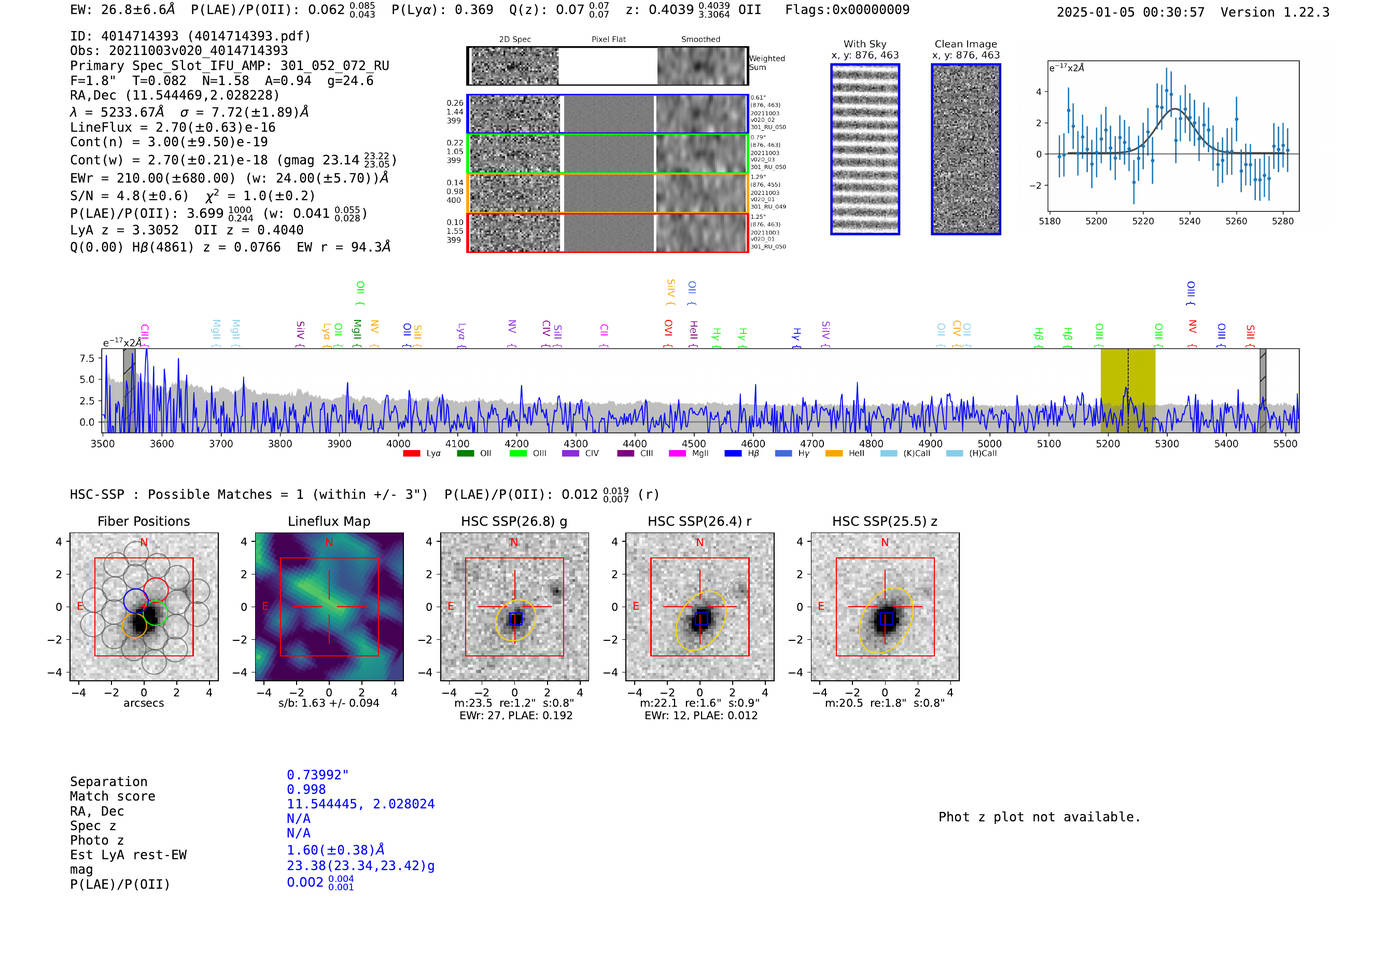Image resolution: width=1400 pixels, height=953 pixels.
Task: Click the blue fiber circle in Fiber Positions
Action: point(136,601)
